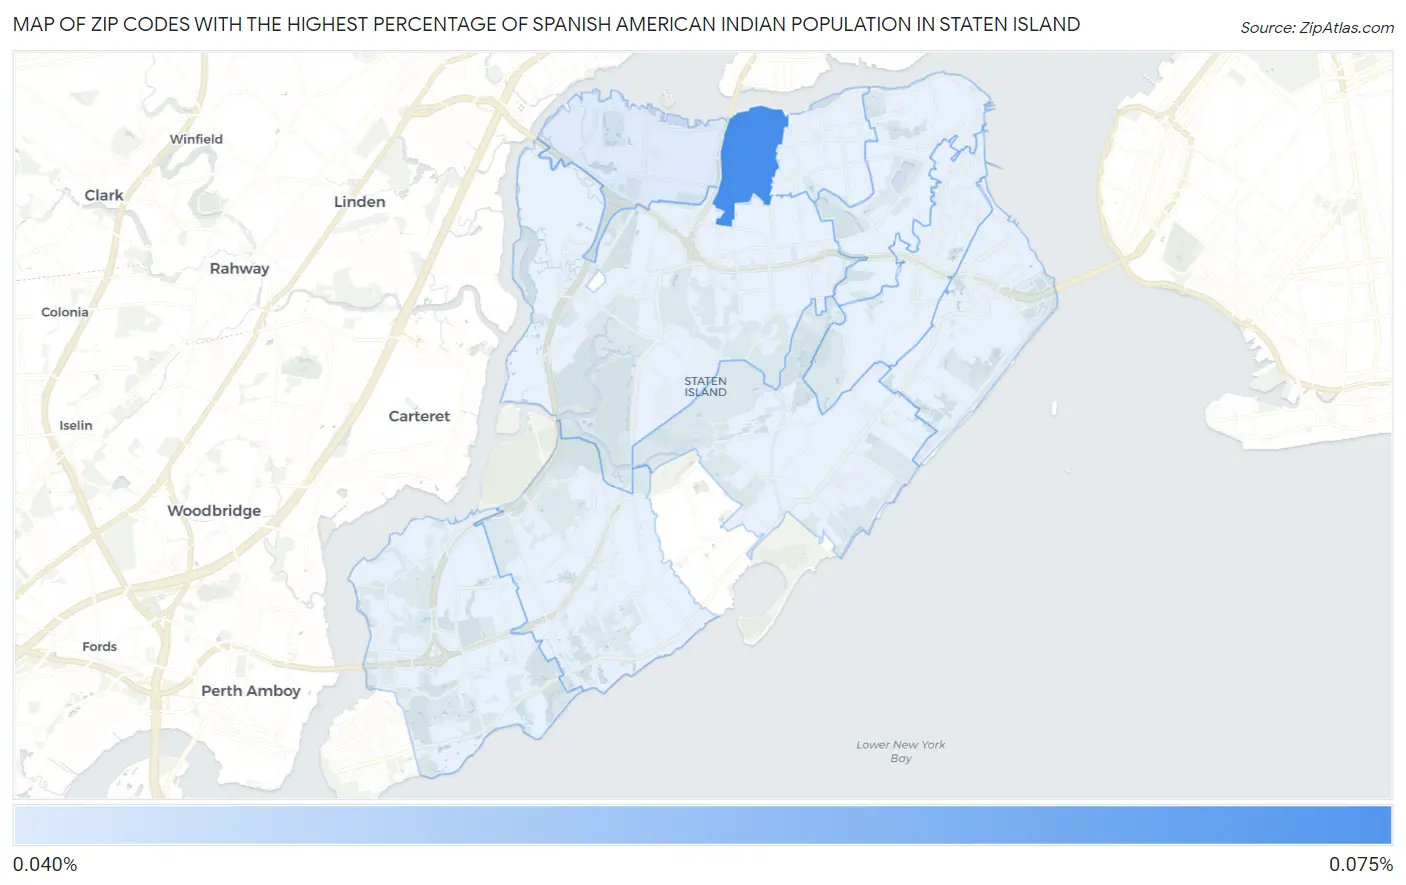Click the Carteret city label

419,416
